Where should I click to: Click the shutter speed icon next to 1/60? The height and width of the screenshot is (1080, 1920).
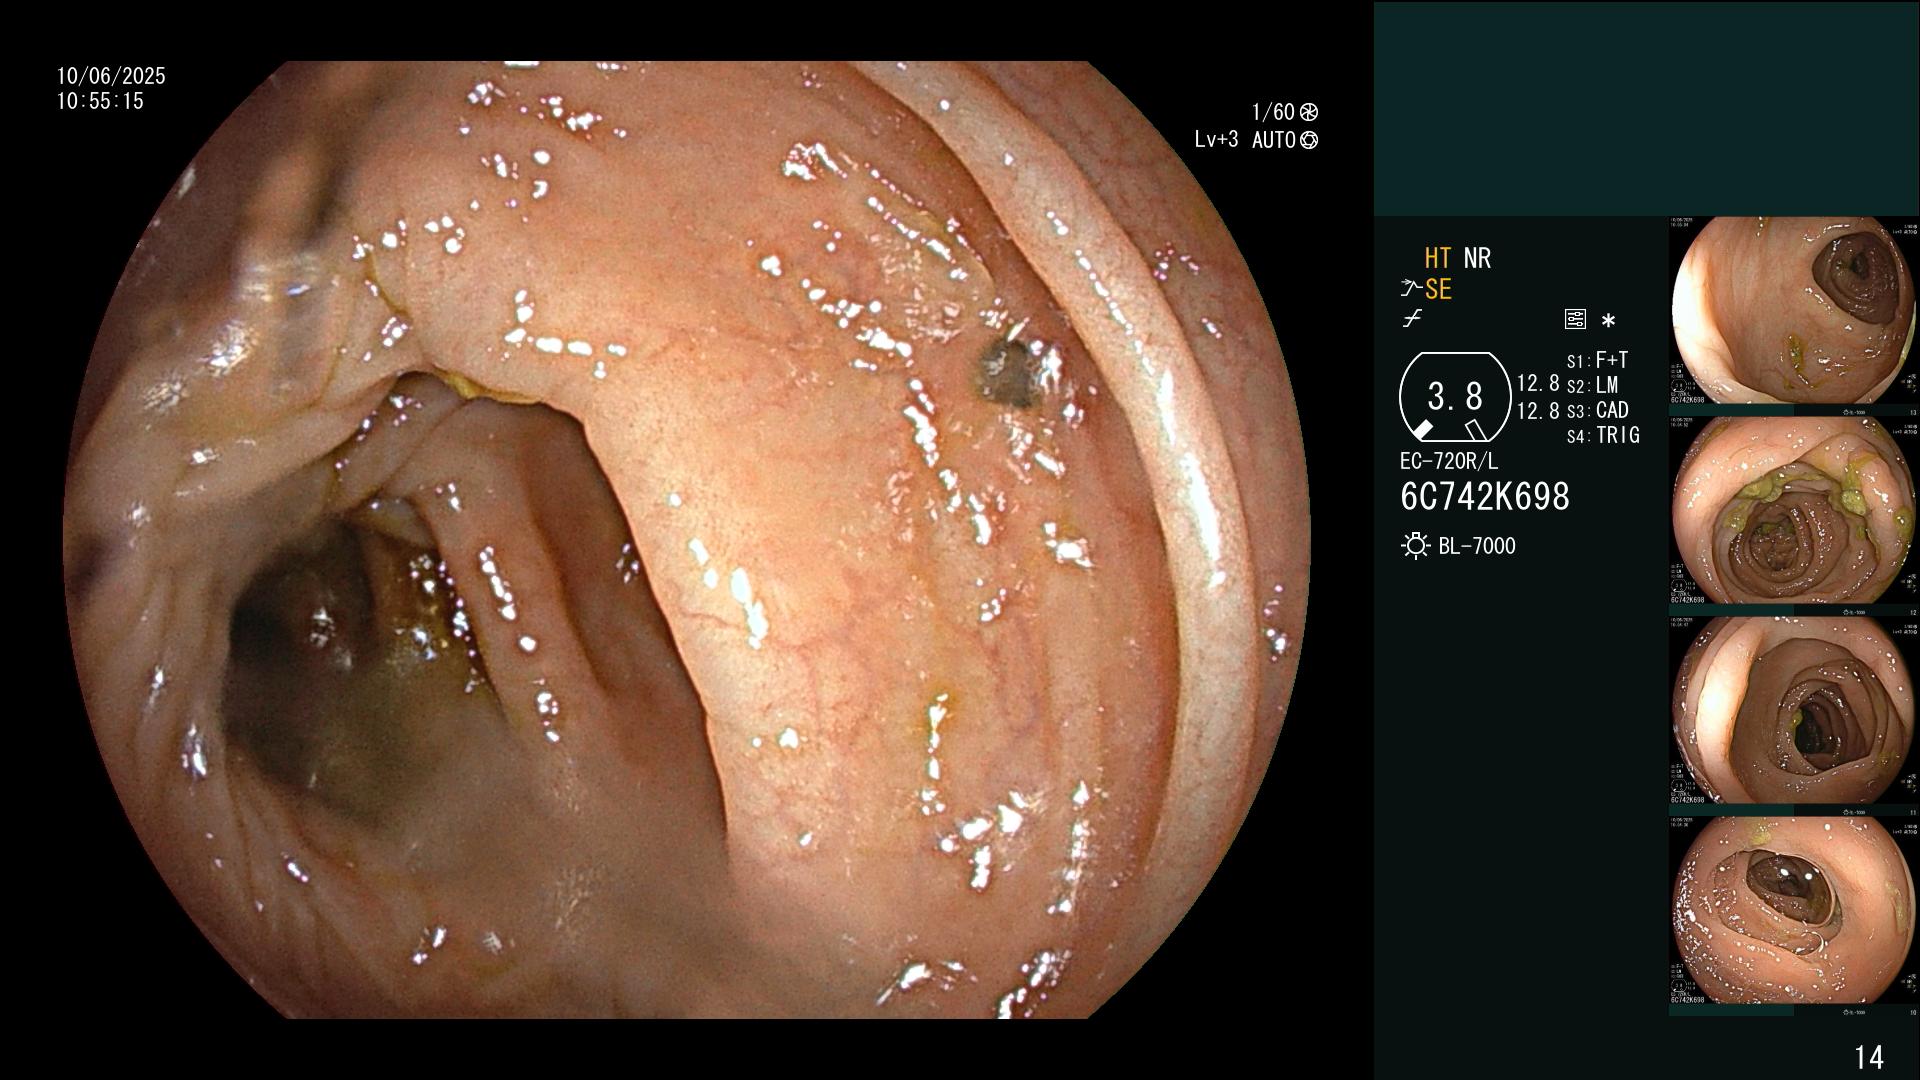tap(1308, 112)
